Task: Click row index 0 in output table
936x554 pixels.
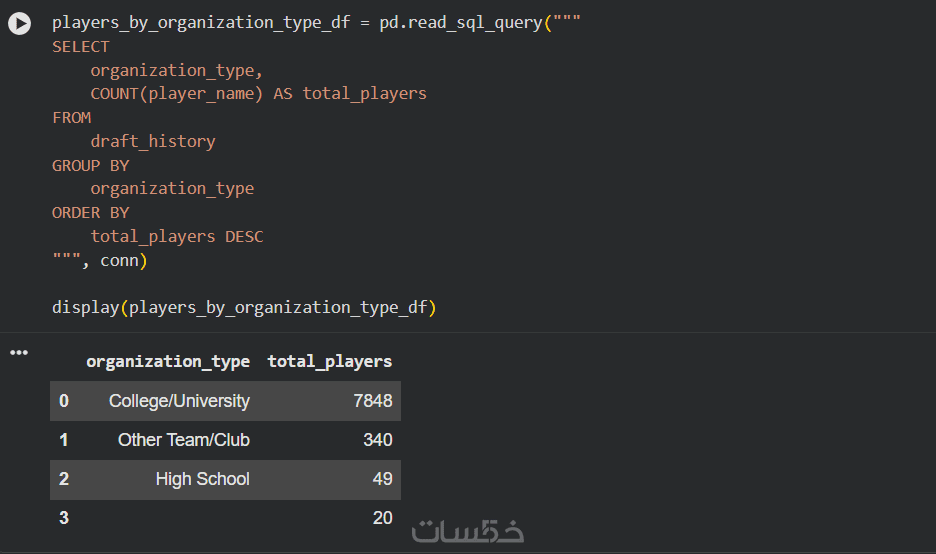Action: pos(64,401)
